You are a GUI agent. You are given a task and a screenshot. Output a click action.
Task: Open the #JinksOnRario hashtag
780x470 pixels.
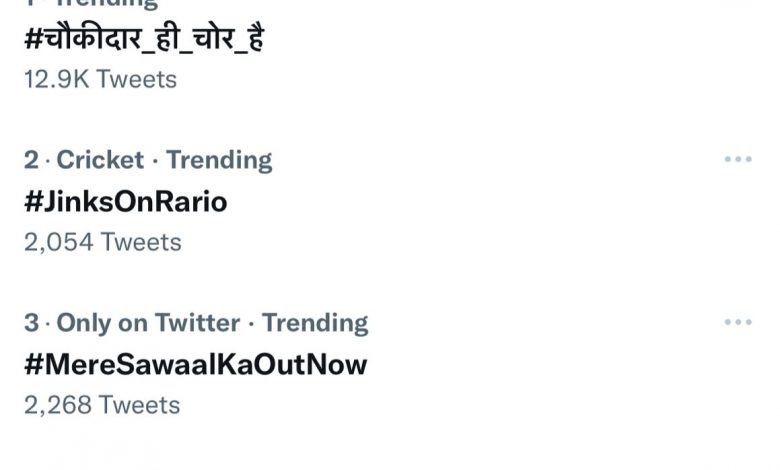point(125,201)
